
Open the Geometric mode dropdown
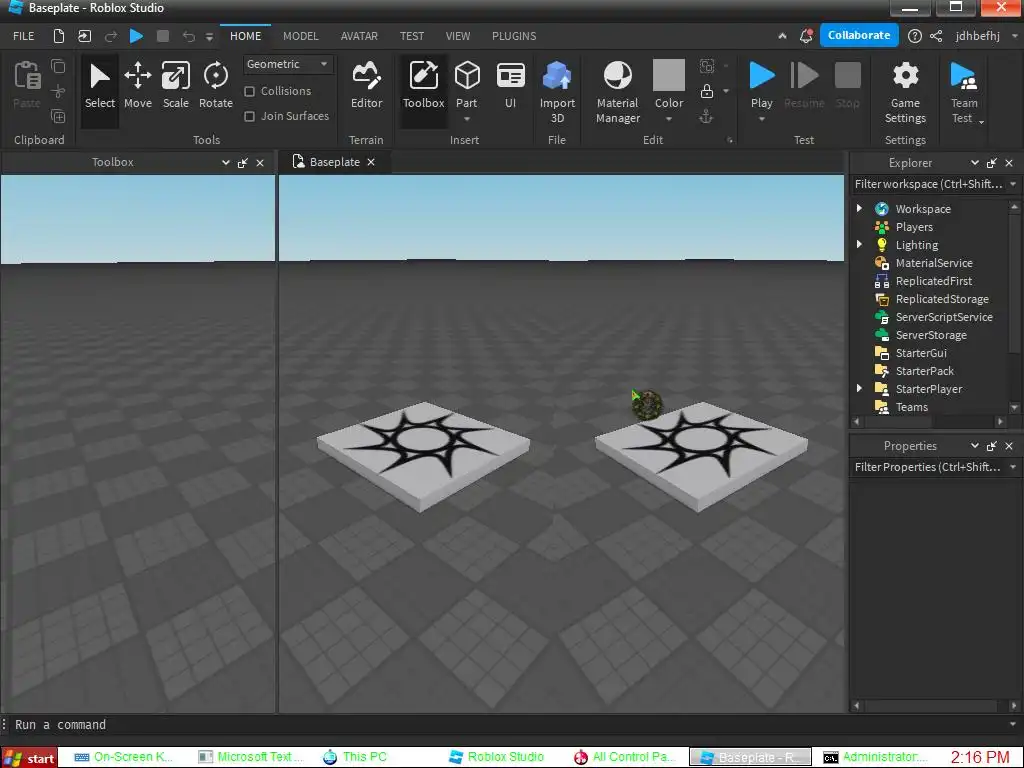coord(287,64)
